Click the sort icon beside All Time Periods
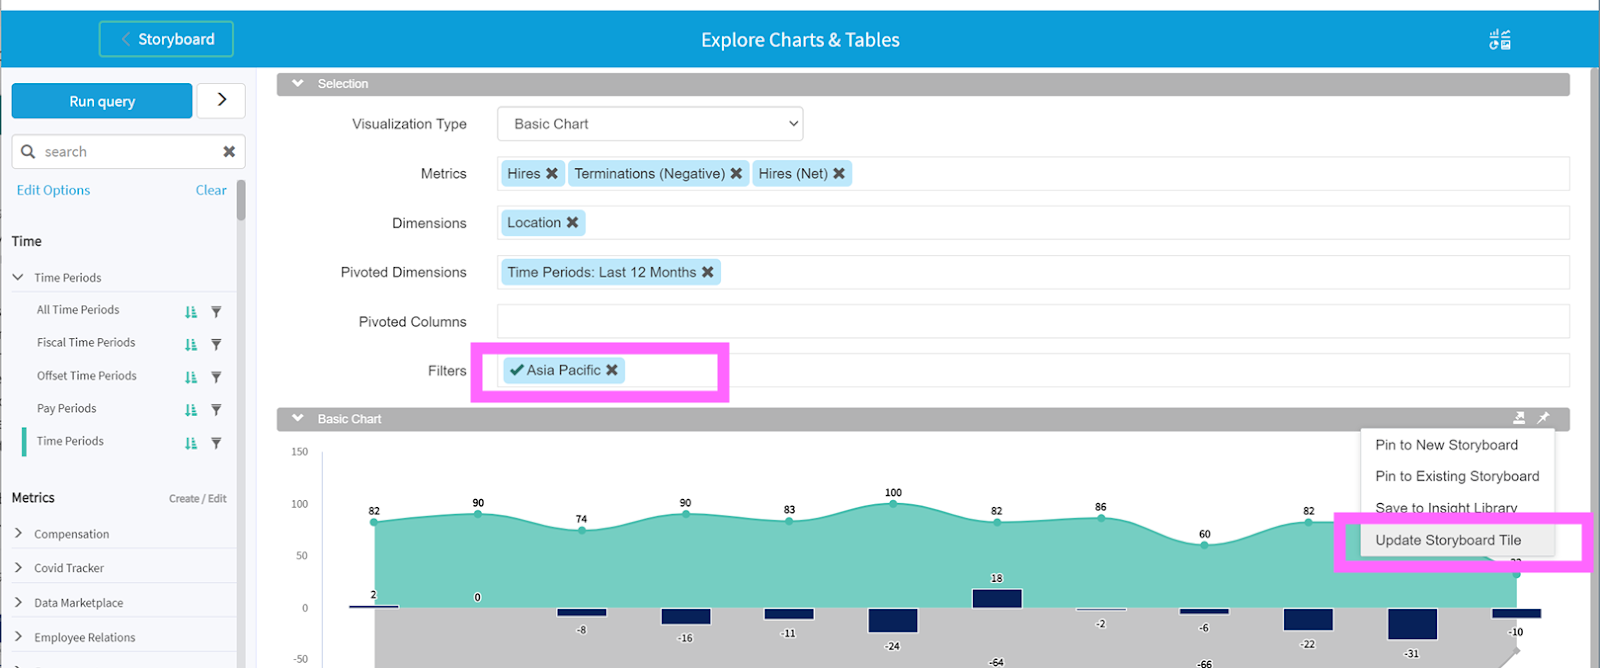Screen dimensions: 1600x668 (191, 312)
